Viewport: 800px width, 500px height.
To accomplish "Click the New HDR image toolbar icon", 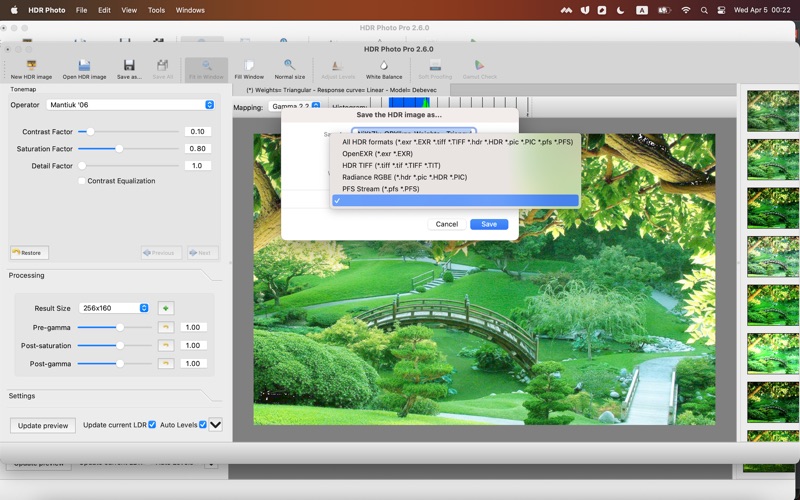I will (x=31, y=66).
